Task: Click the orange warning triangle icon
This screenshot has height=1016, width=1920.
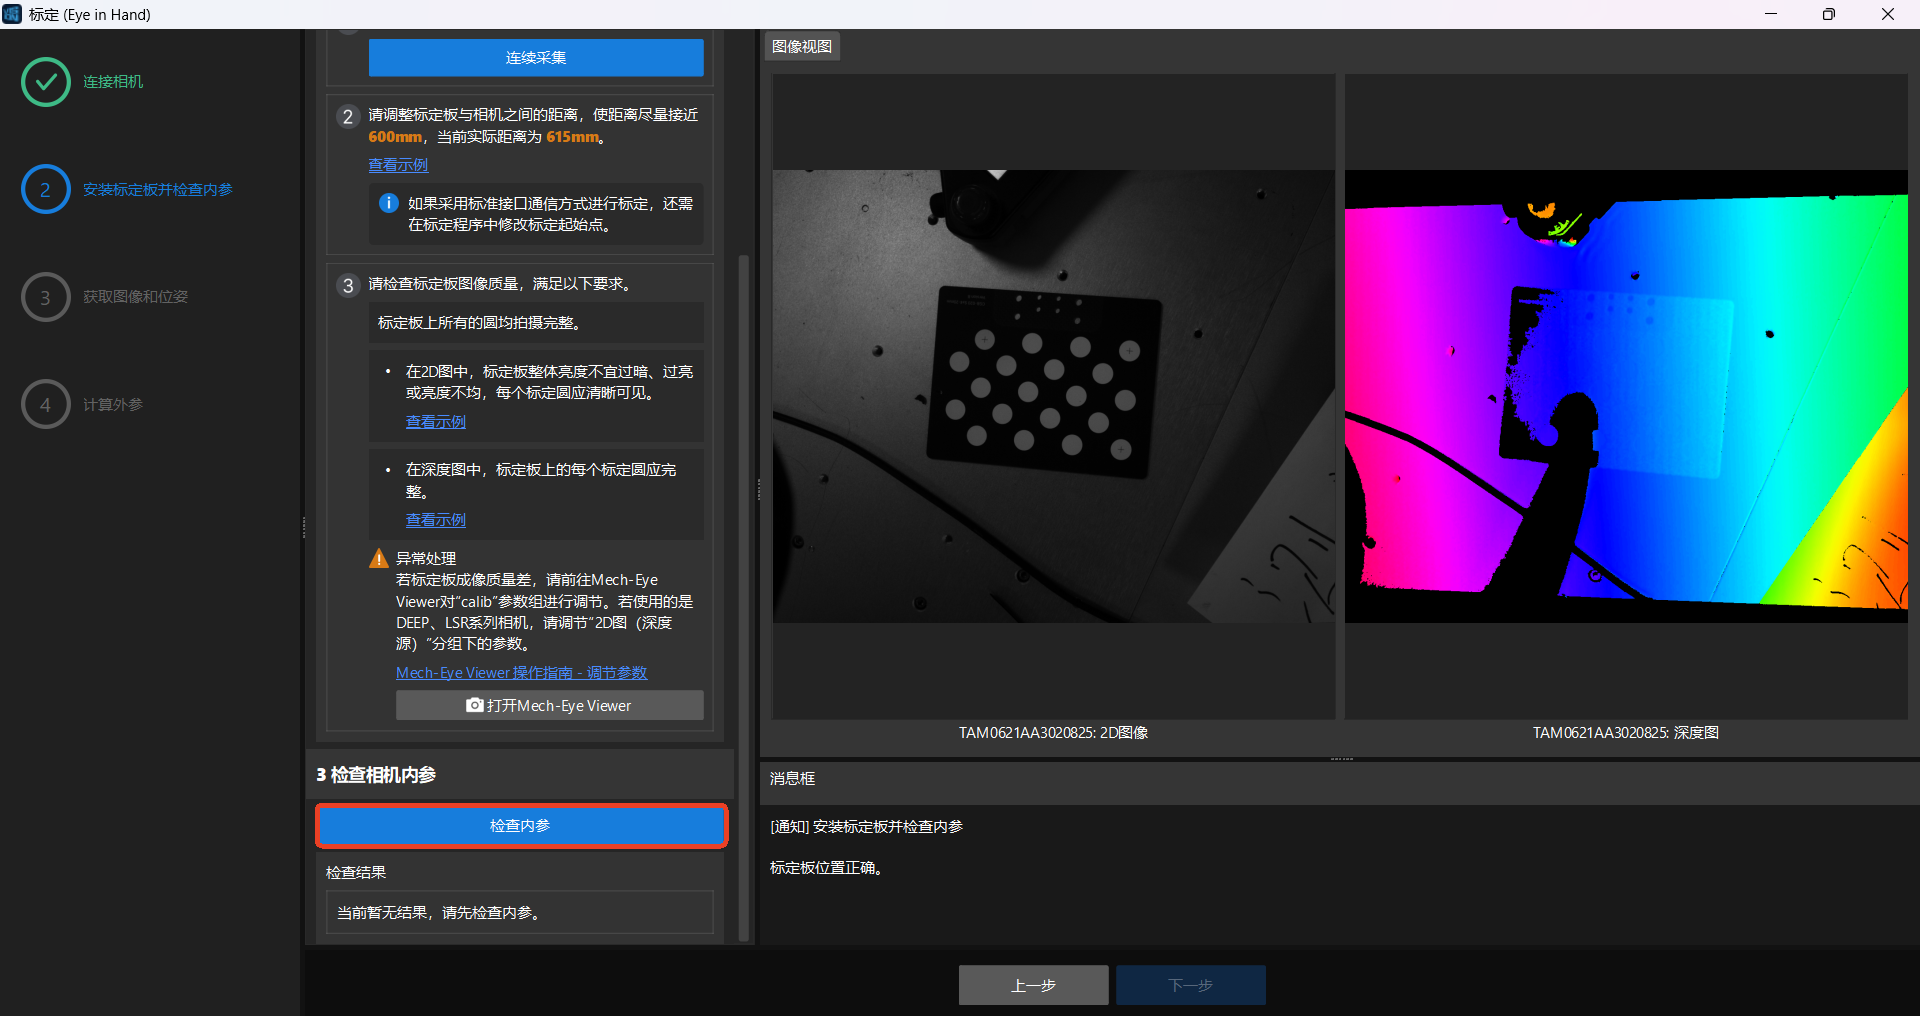Action: coord(379,558)
